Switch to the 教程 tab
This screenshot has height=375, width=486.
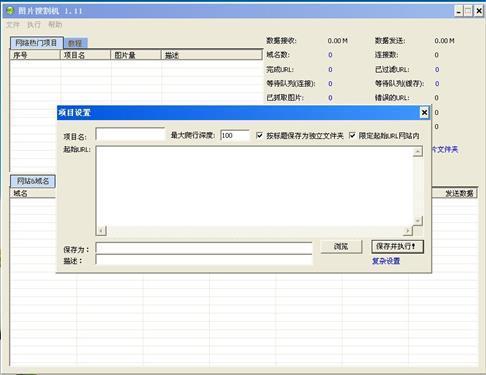coord(75,43)
